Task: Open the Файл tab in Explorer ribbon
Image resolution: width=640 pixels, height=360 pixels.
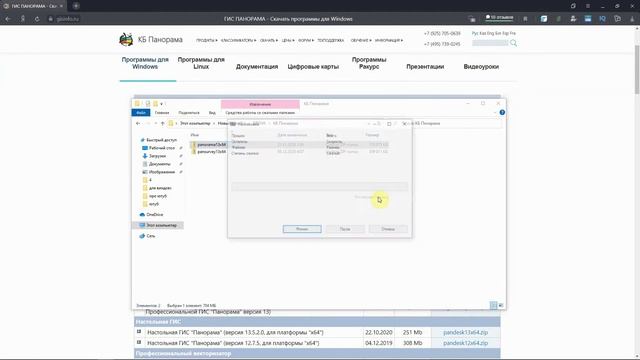Action: click(x=141, y=113)
